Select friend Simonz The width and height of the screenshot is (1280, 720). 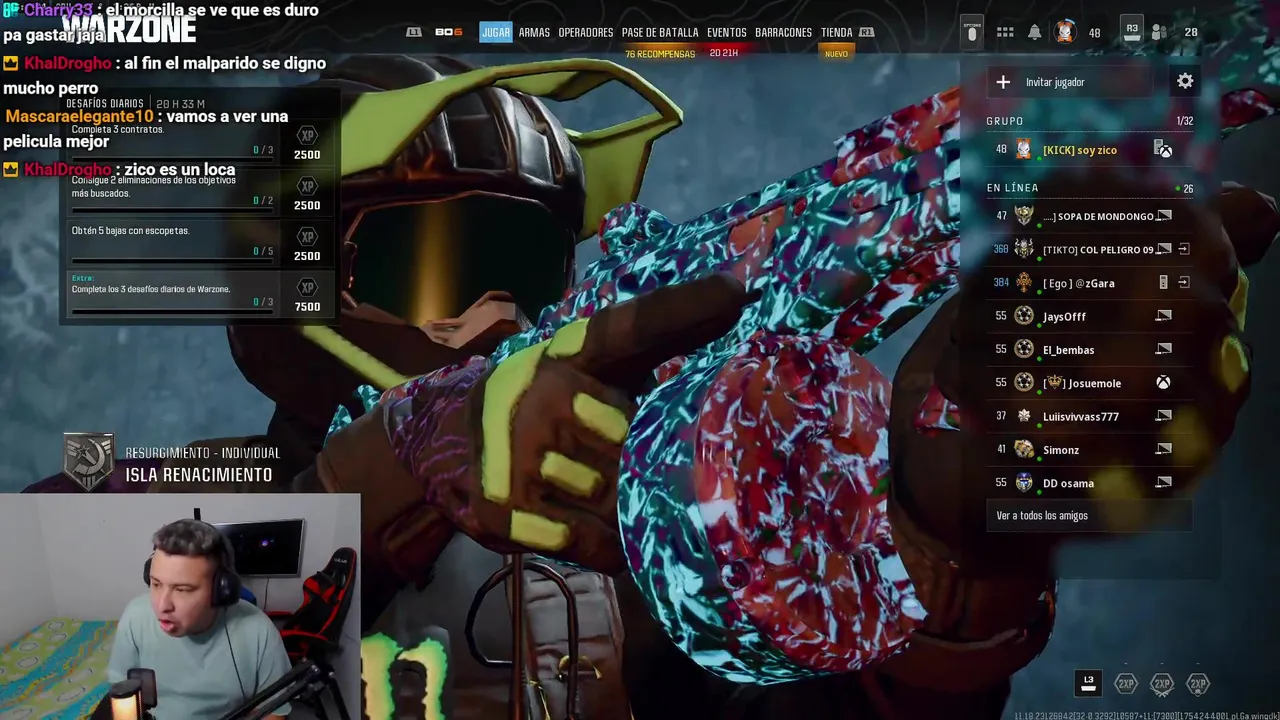(1090, 450)
